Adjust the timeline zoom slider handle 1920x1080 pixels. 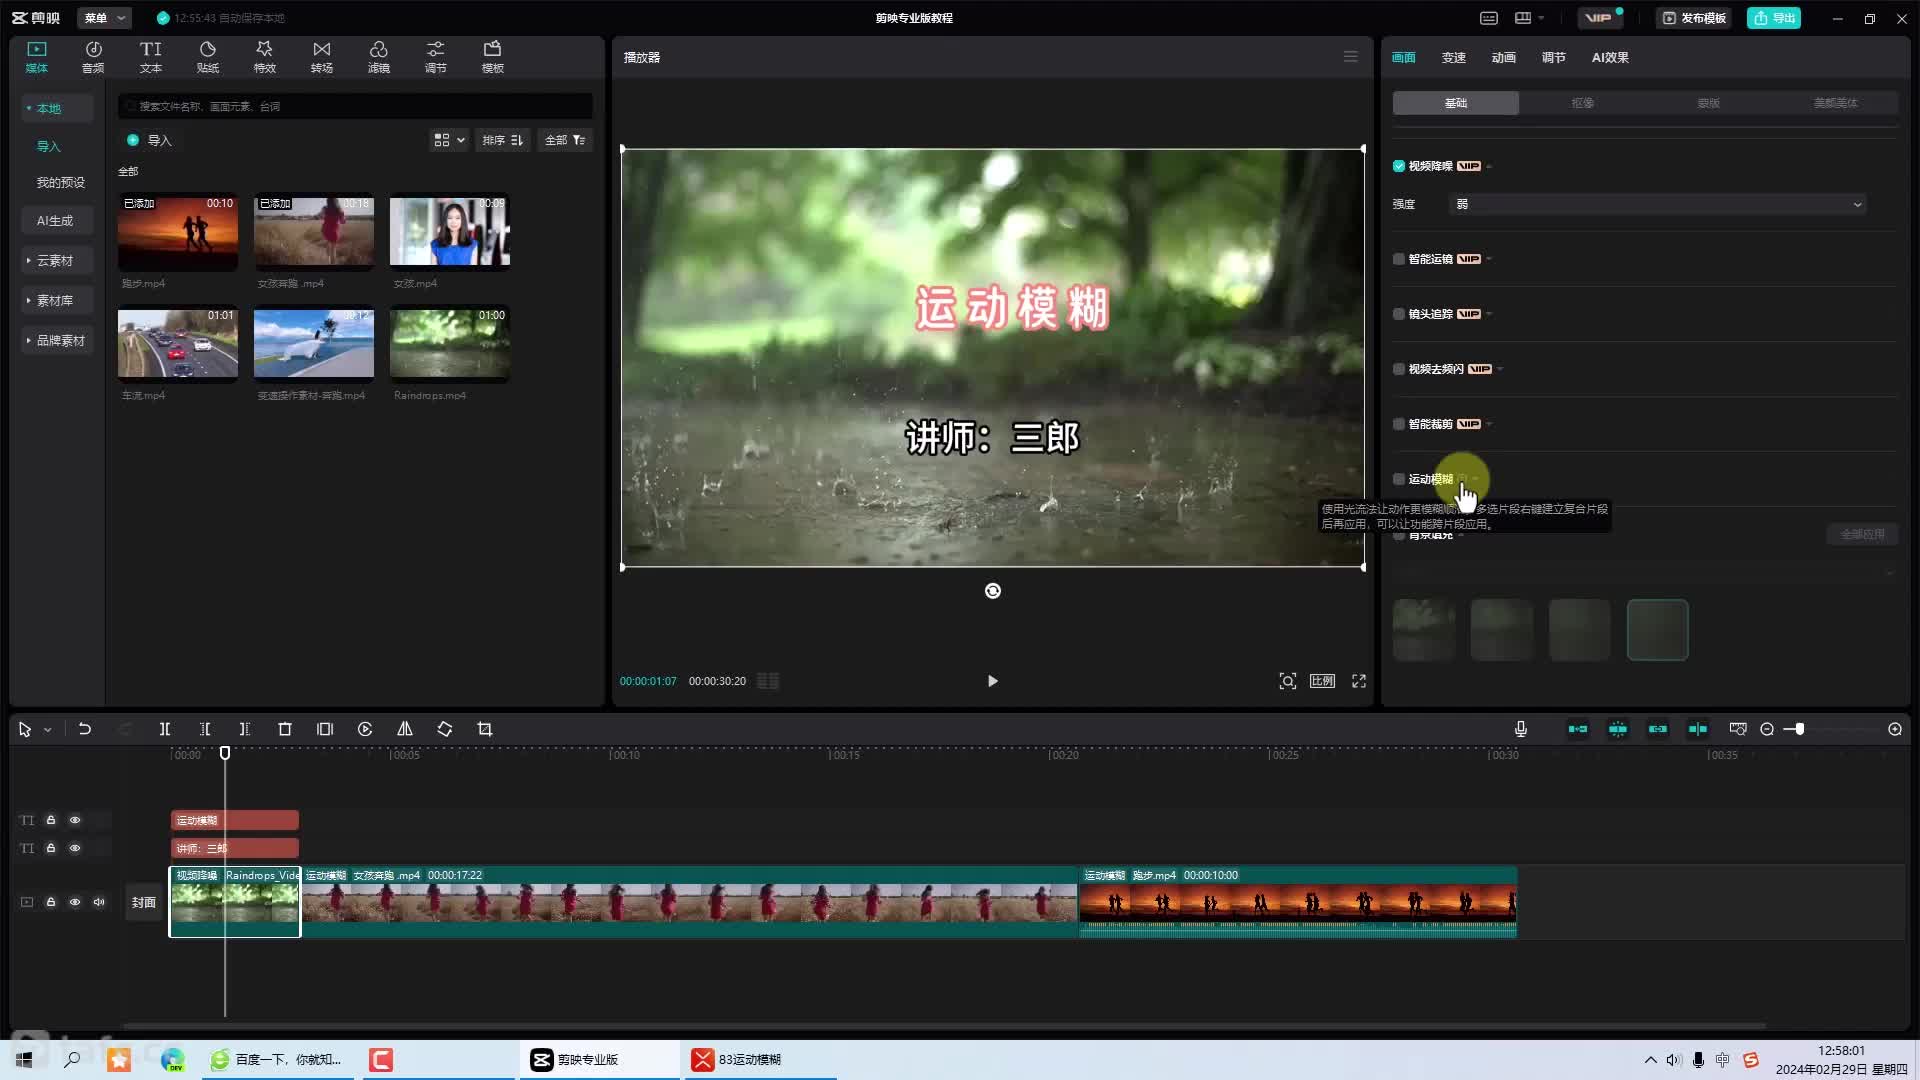tap(1799, 730)
